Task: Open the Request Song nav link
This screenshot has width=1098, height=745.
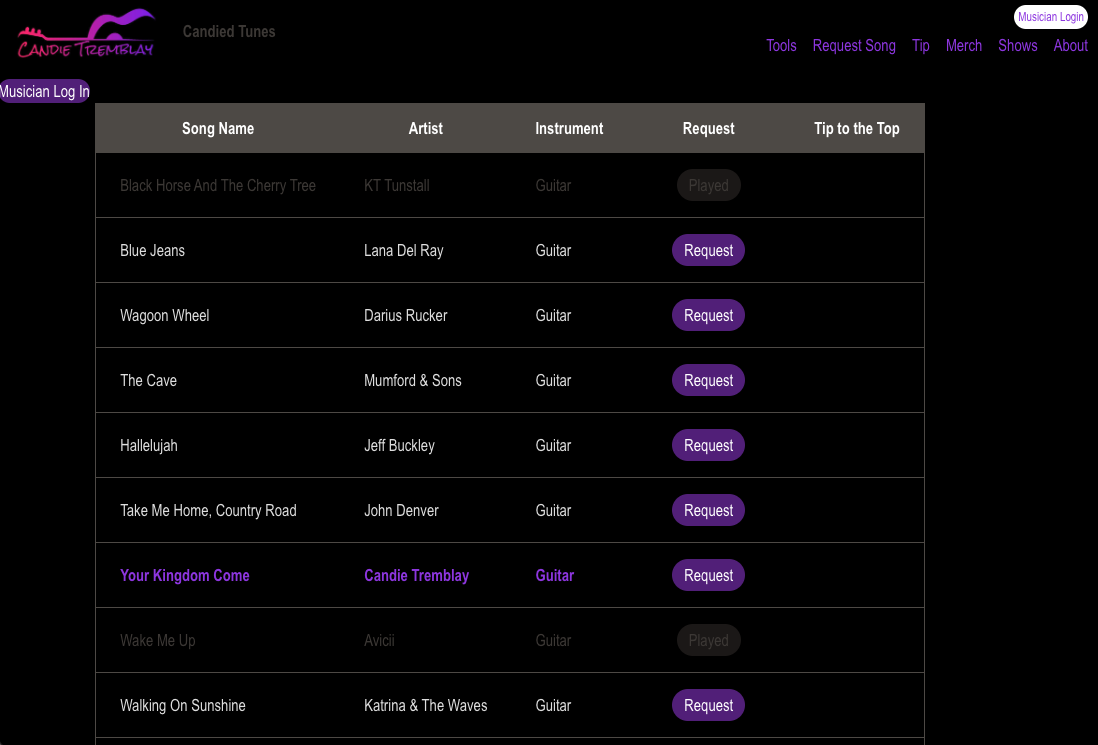Action: pyautogui.click(x=854, y=46)
